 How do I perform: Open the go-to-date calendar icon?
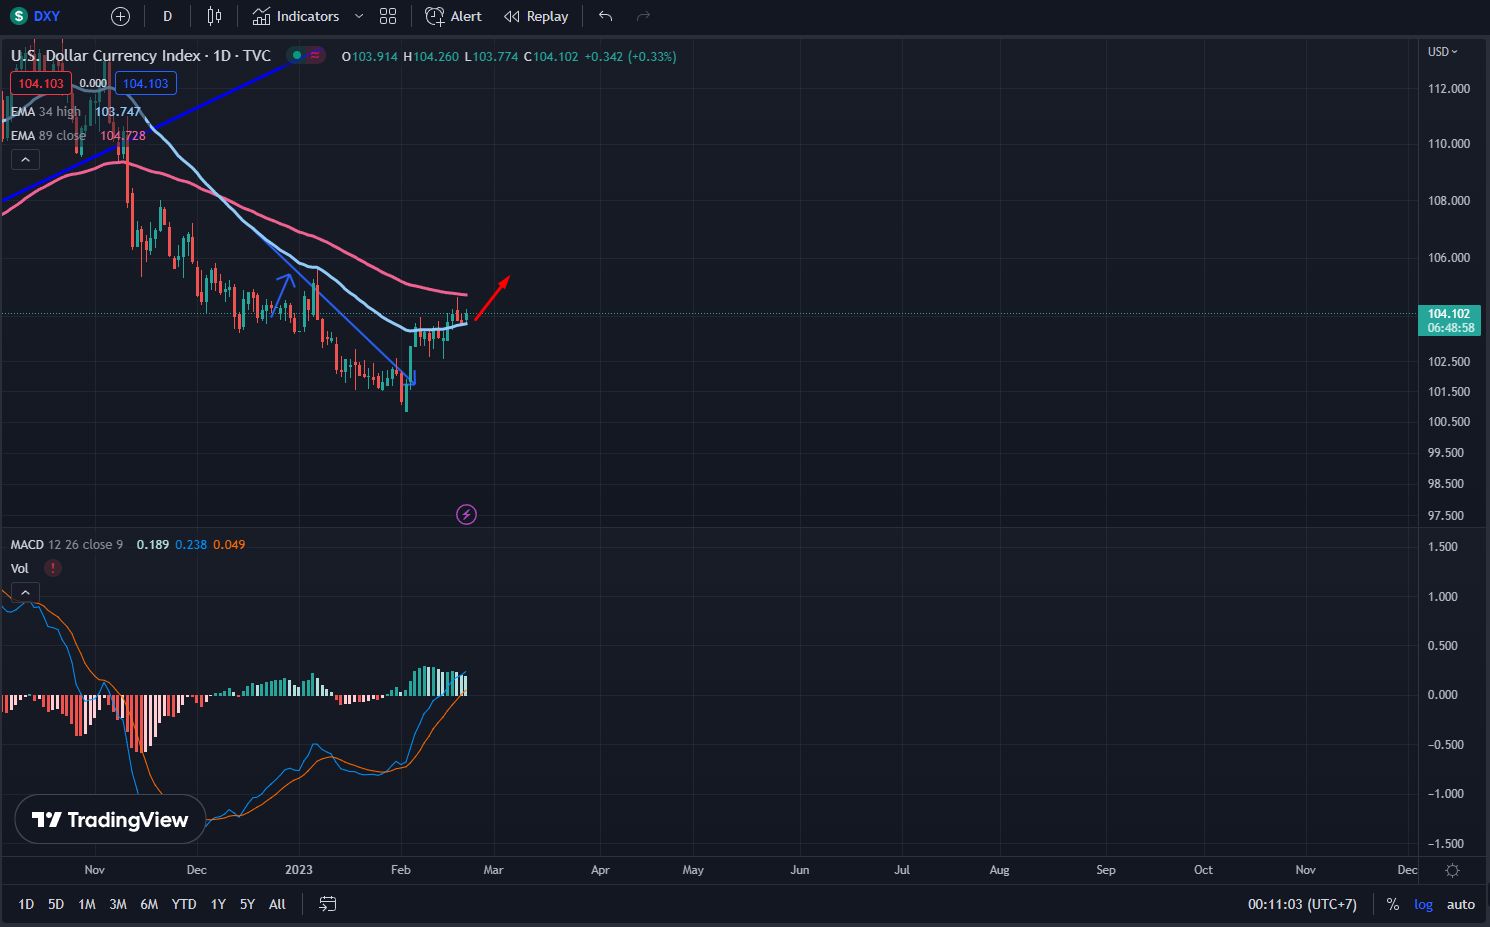pos(327,904)
